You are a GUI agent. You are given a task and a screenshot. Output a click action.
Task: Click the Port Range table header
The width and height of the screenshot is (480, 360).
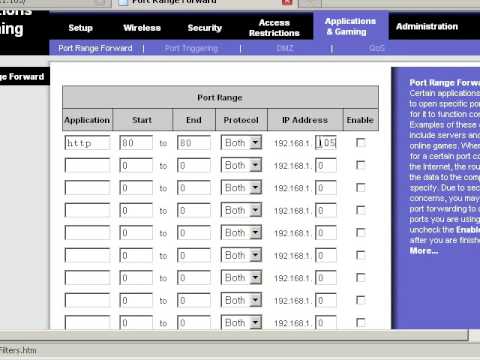(220, 97)
